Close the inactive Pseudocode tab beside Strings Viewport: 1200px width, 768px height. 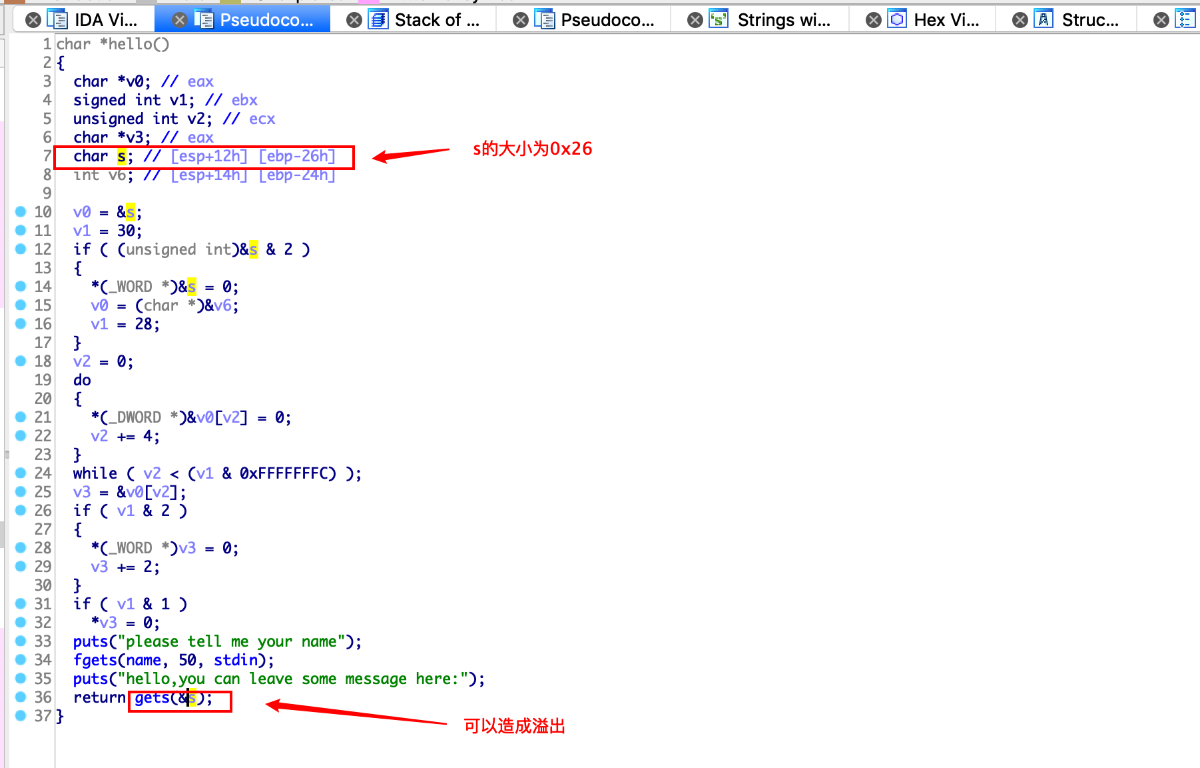click(x=520, y=19)
